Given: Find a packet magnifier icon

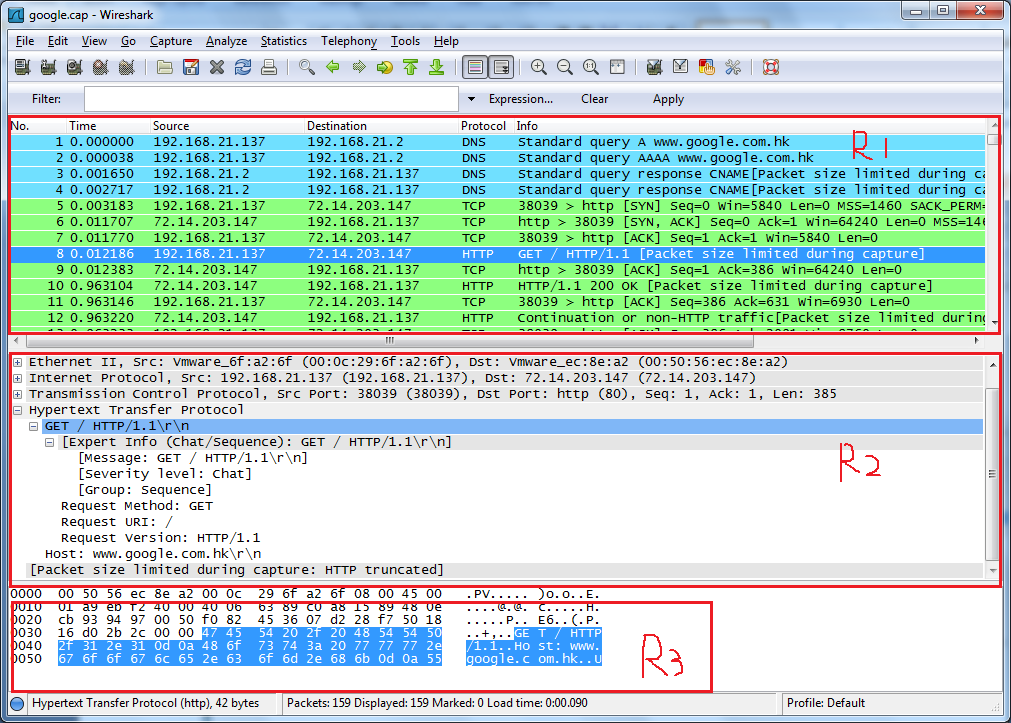Looking at the screenshot, I should [307, 67].
